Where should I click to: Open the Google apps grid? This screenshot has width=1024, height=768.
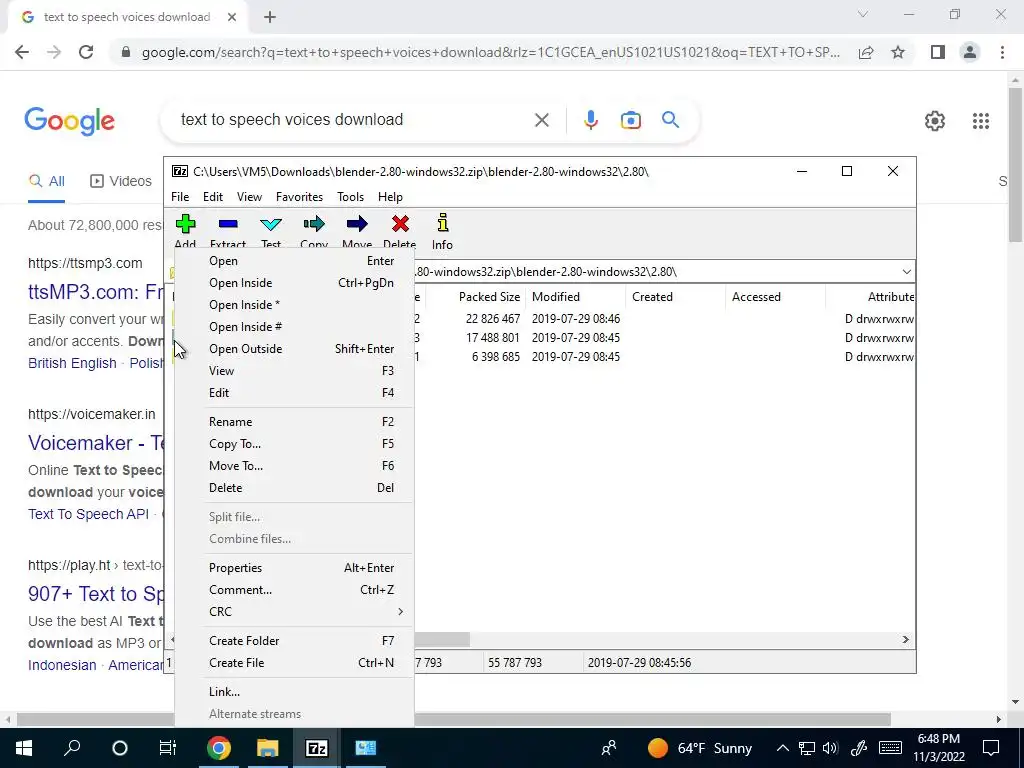tap(981, 121)
